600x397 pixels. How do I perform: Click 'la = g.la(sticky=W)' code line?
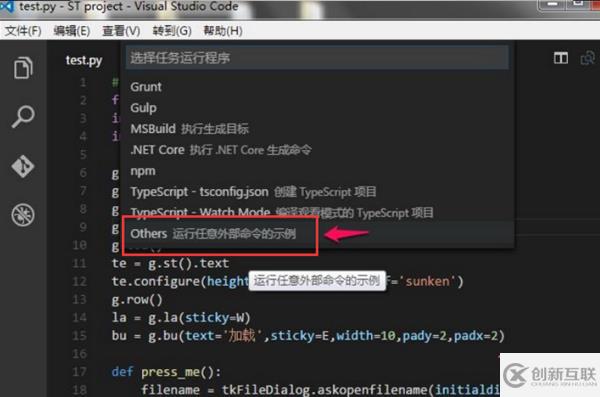pyautogui.click(x=181, y=318)
